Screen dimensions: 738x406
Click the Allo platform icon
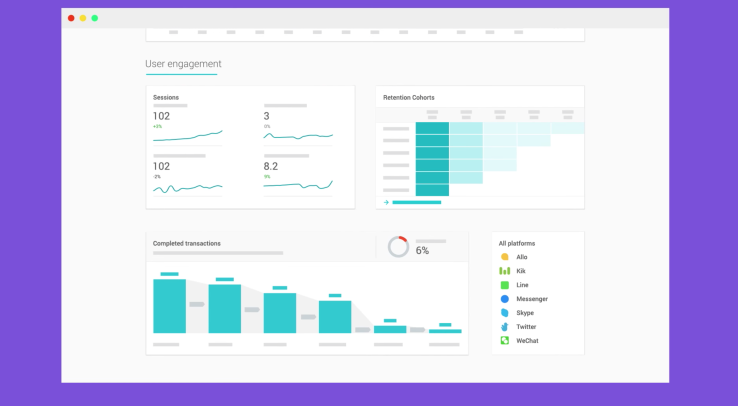[505, 257]
